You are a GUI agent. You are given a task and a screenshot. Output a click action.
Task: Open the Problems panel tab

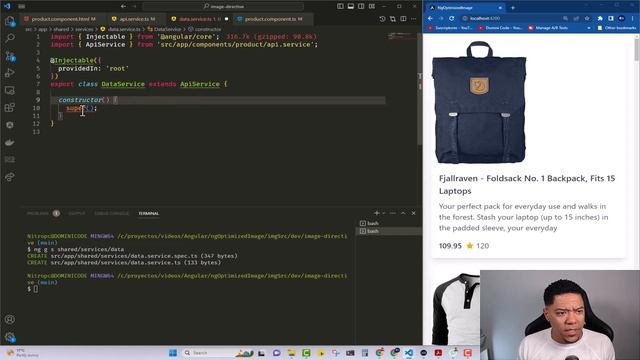(38, 213)
